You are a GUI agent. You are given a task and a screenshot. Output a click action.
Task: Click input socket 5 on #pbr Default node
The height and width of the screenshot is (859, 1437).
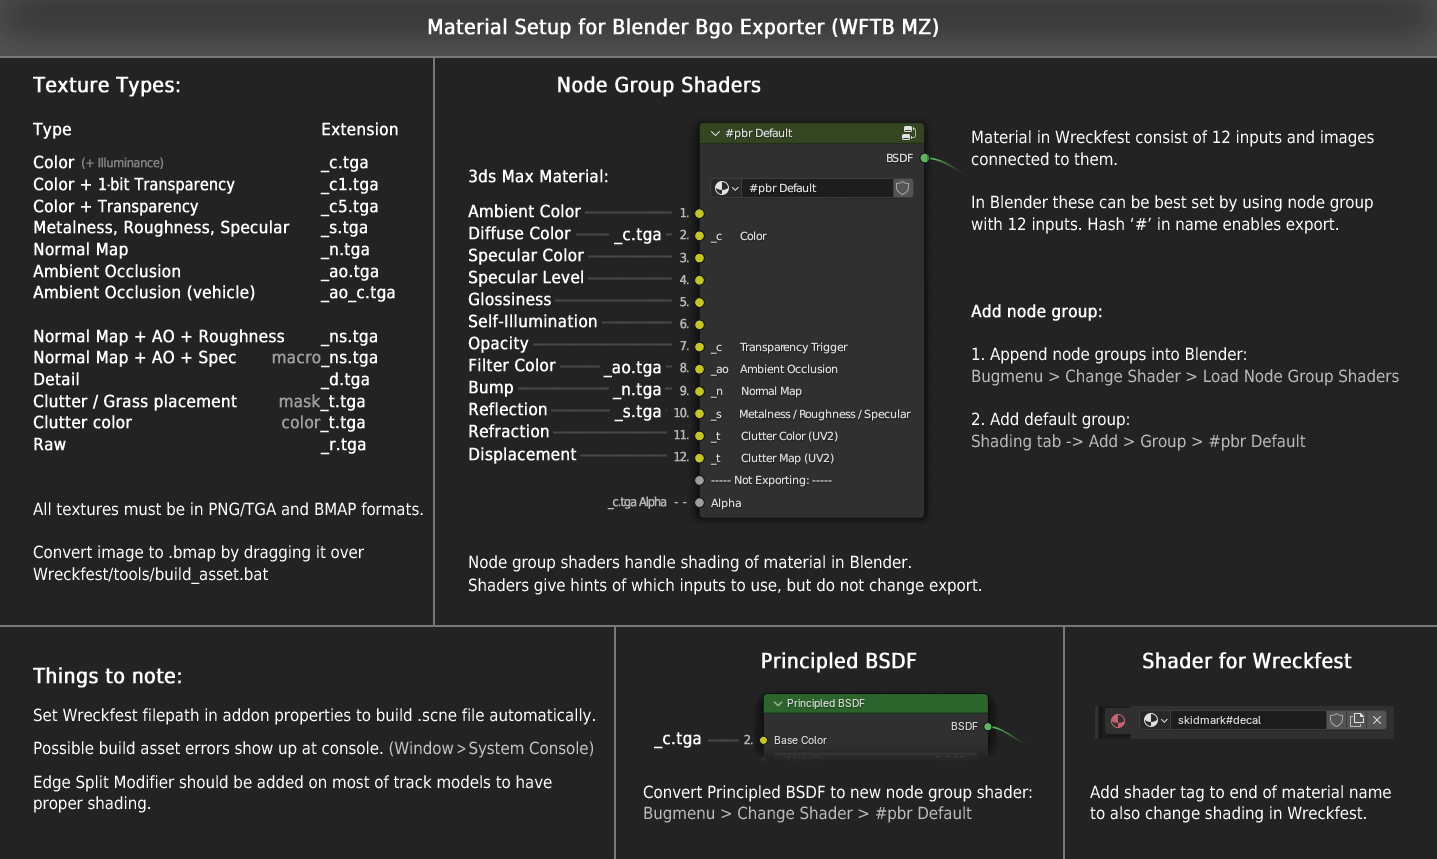pyautogui.click(x=700, y=302)
